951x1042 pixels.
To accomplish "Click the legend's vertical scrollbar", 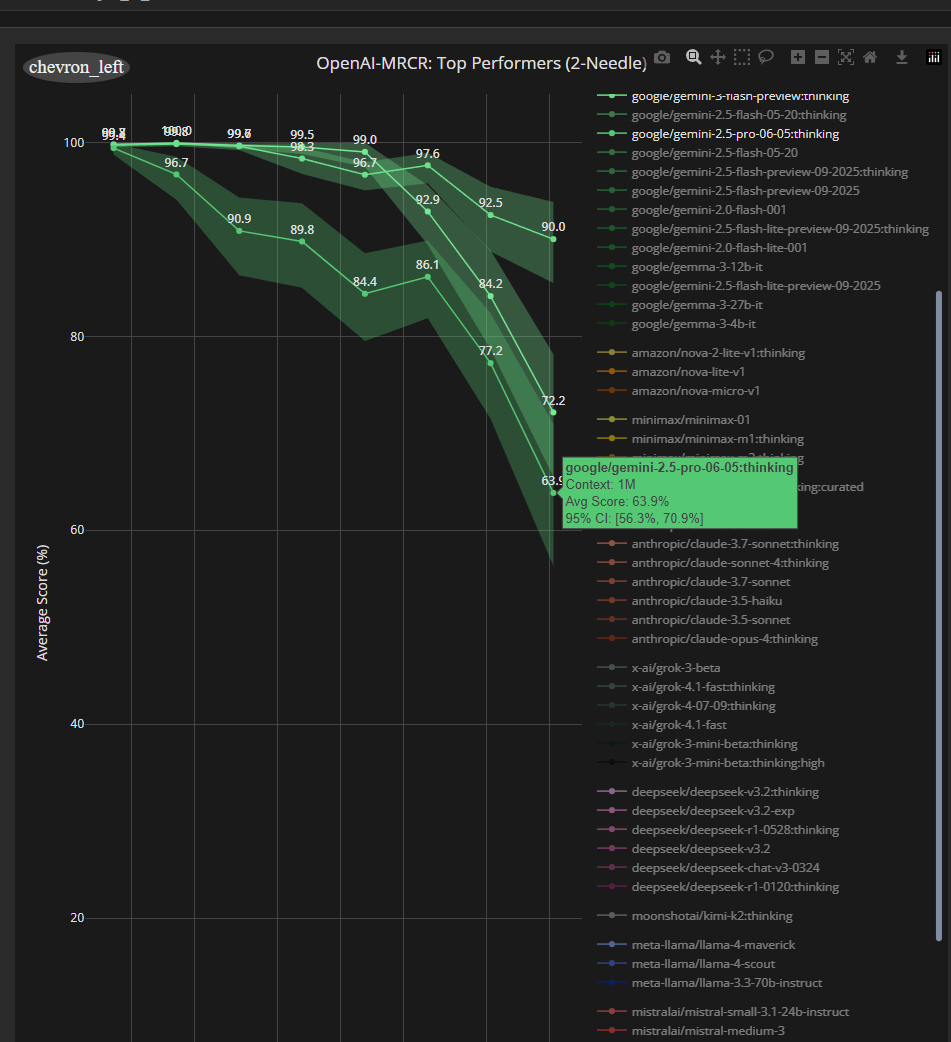I will click(x=938, y=614).
